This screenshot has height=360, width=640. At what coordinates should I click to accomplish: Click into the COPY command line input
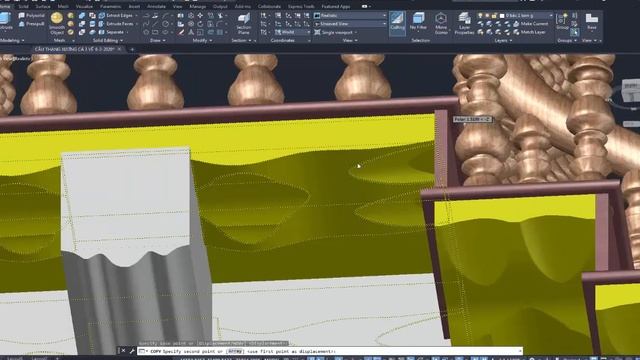coord(331,351)
